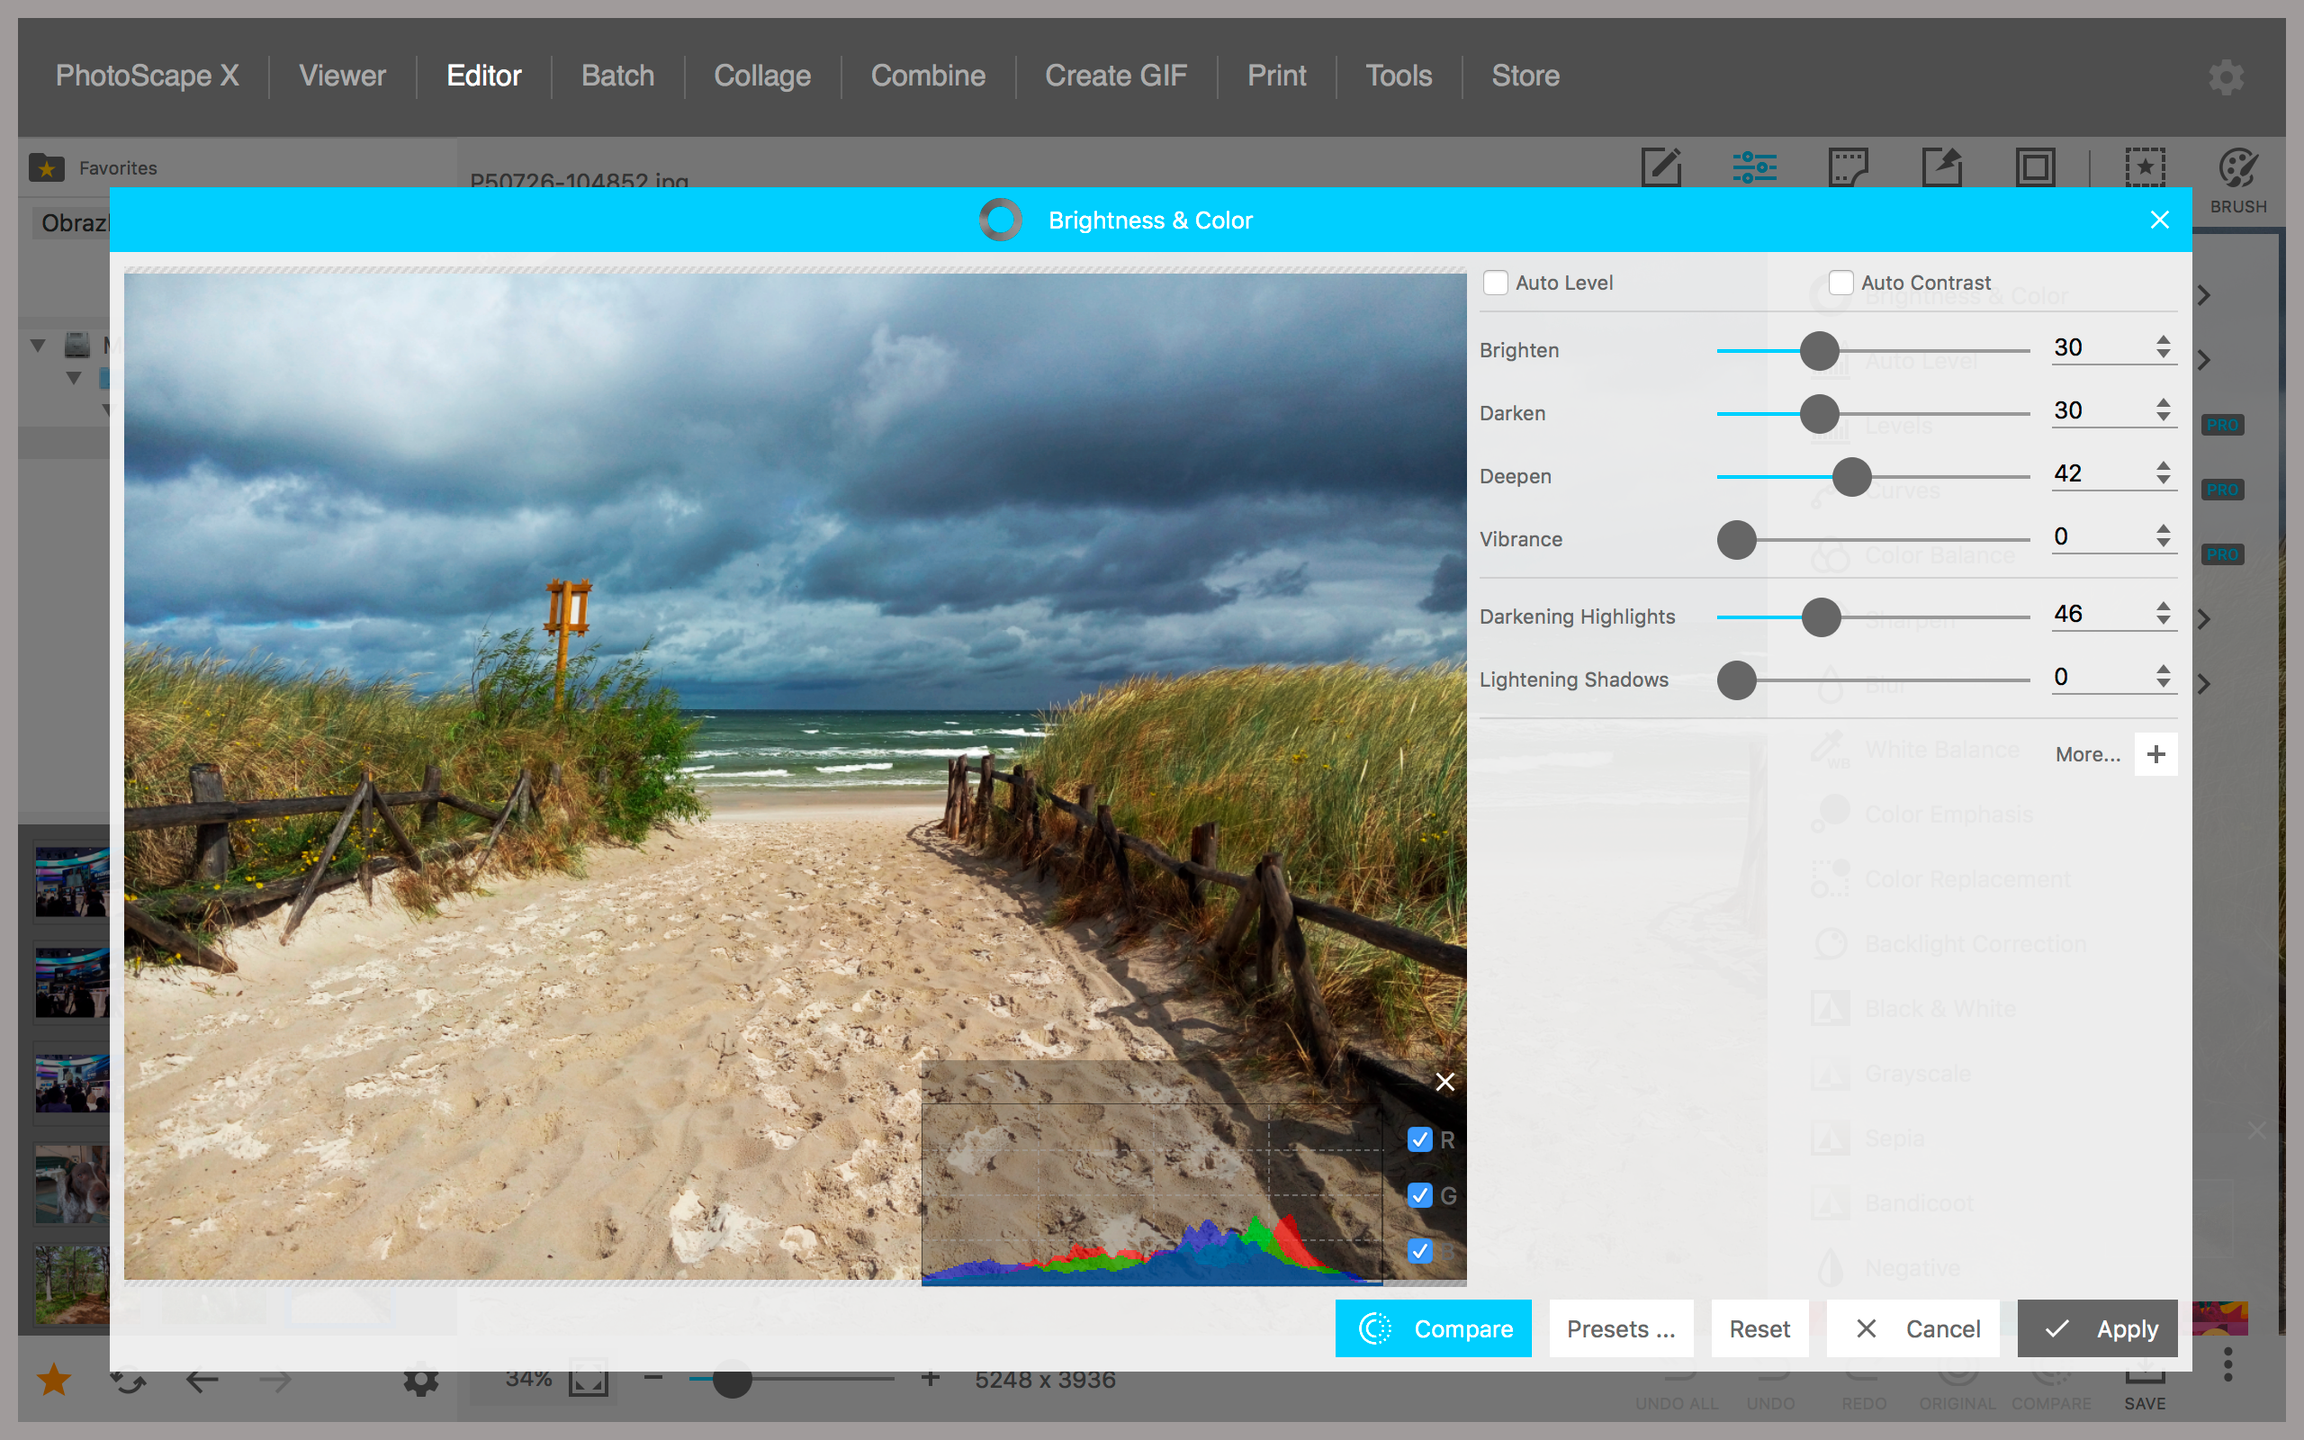Open the Combine tab
The image size is (2304, 1440).
click(x=928, y=76)
